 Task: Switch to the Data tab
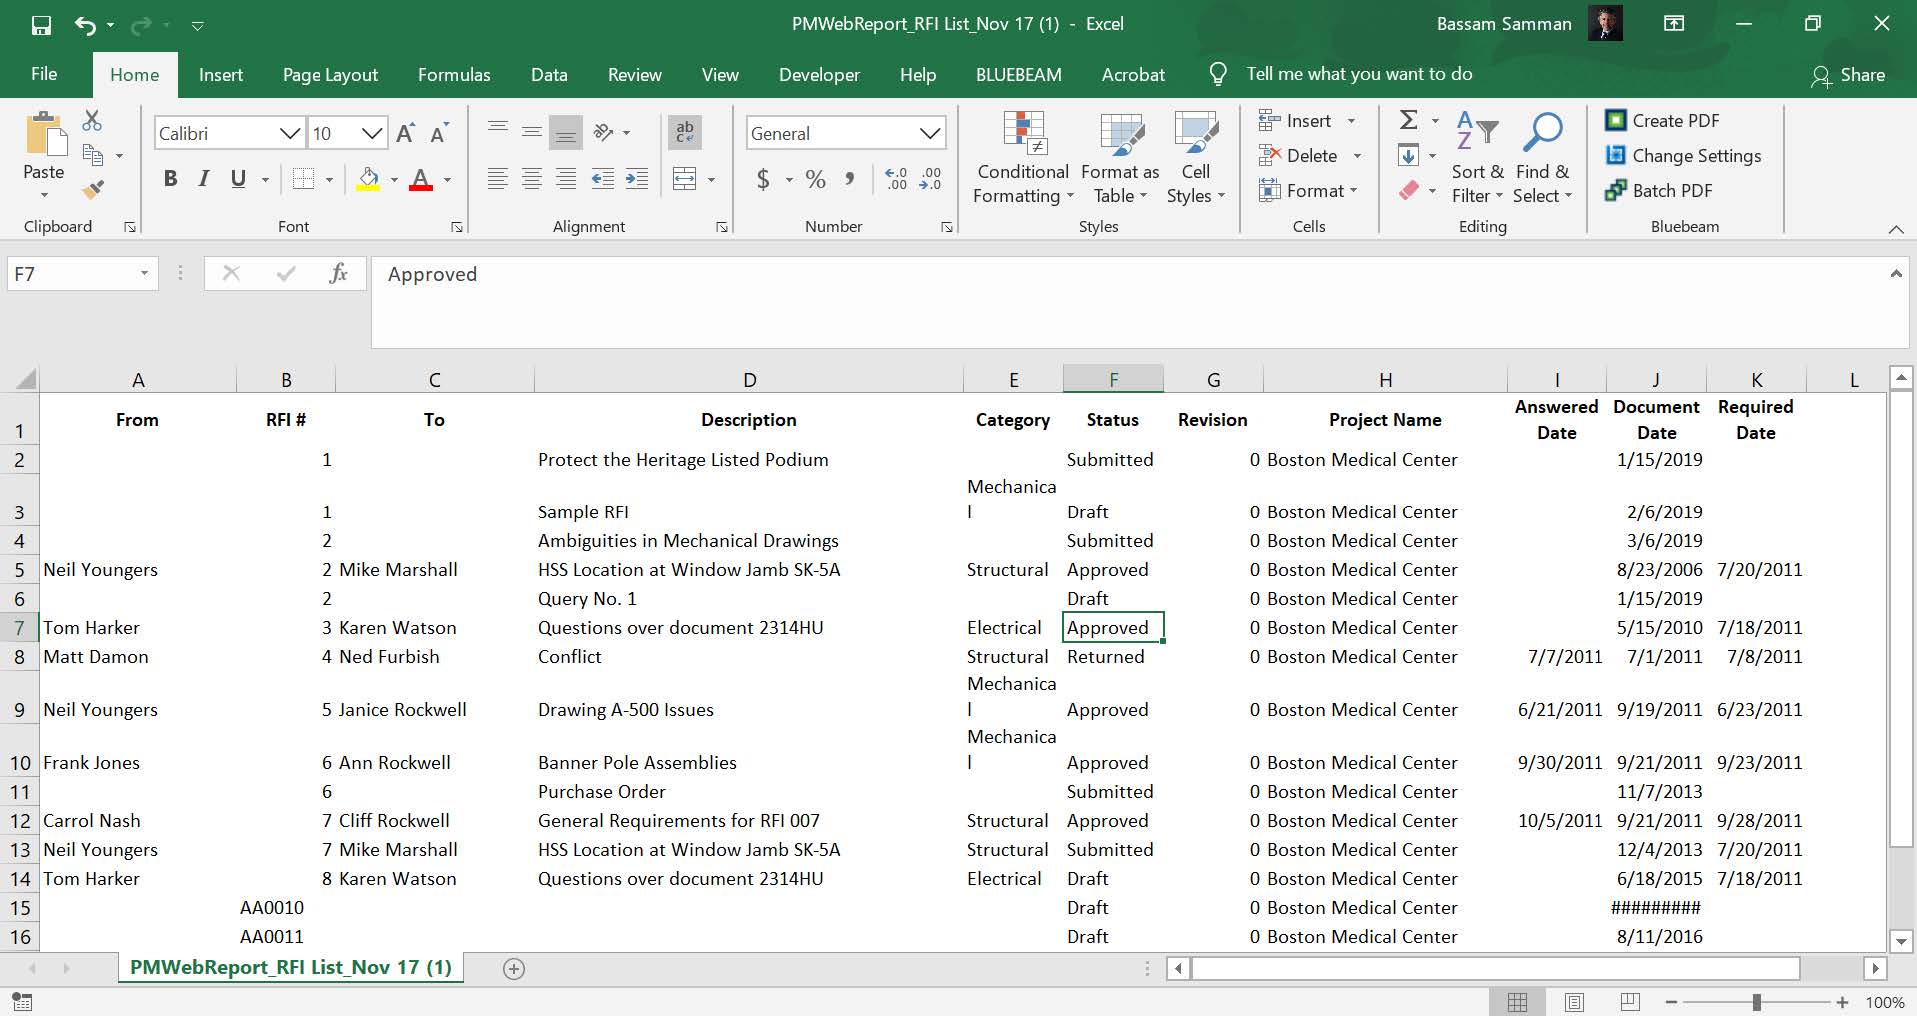[549, 75]
